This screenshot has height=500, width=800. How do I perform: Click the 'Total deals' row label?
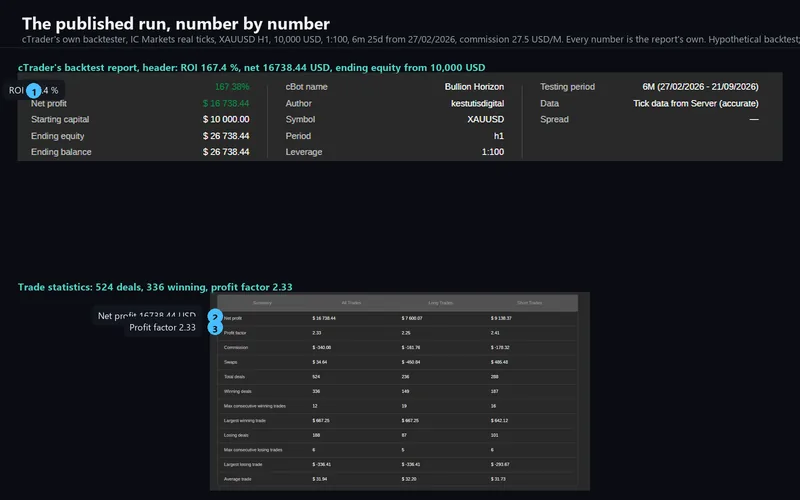(x=234, y=377)
